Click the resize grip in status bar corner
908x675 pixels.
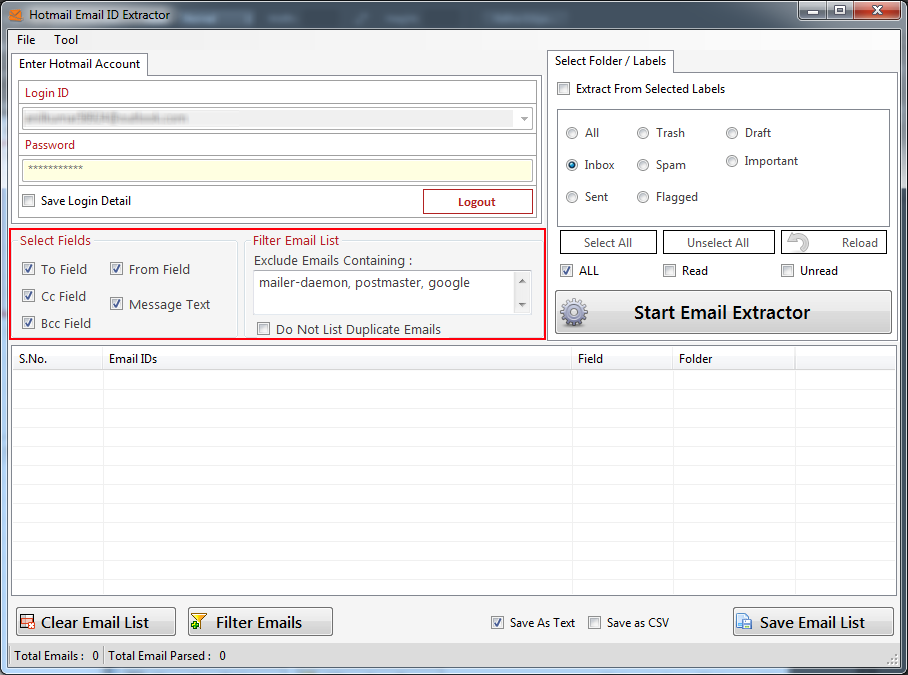(892, 659)
